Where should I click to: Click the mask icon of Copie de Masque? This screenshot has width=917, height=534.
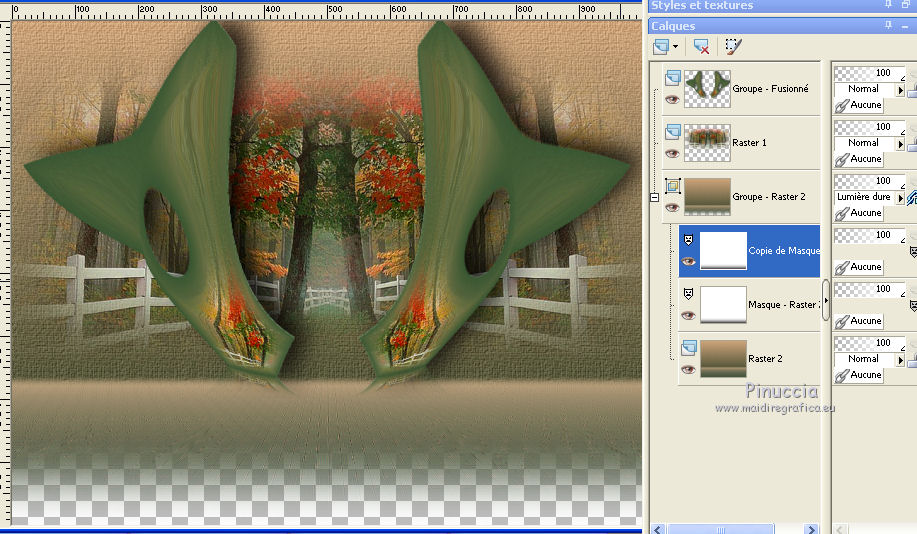point(687,240)
